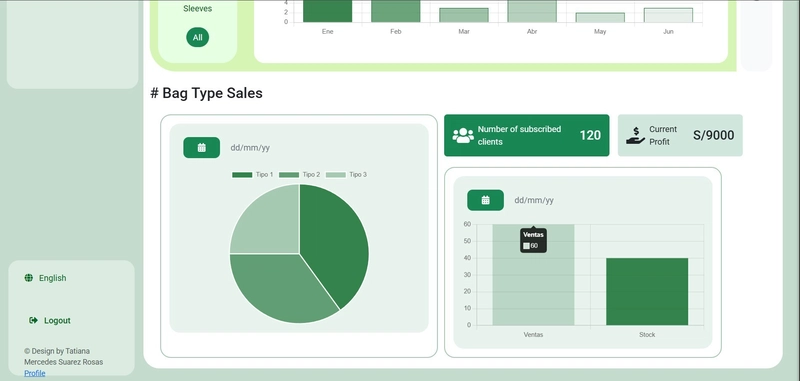Click pie chart dd/mm/yy date field
Viewport: 800px width, 381px height.
250,148
